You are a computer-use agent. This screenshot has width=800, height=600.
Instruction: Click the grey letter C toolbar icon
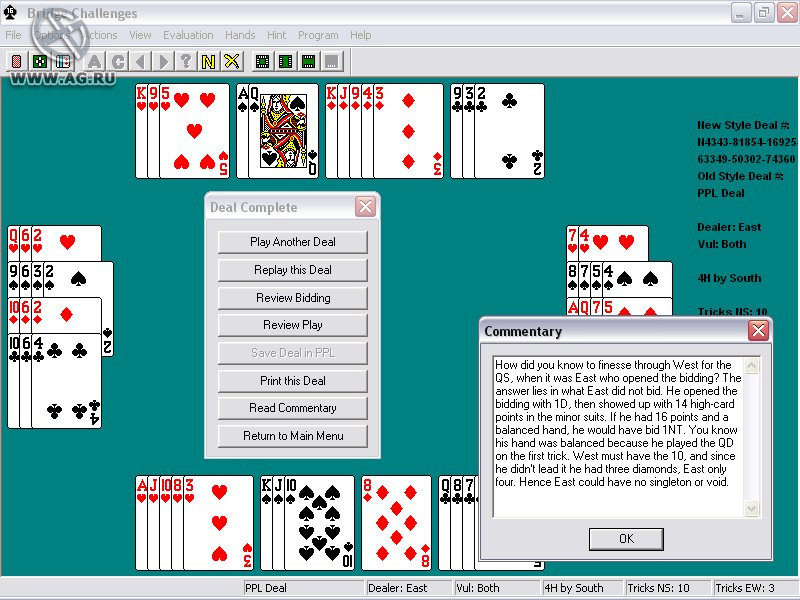(118, 62)
